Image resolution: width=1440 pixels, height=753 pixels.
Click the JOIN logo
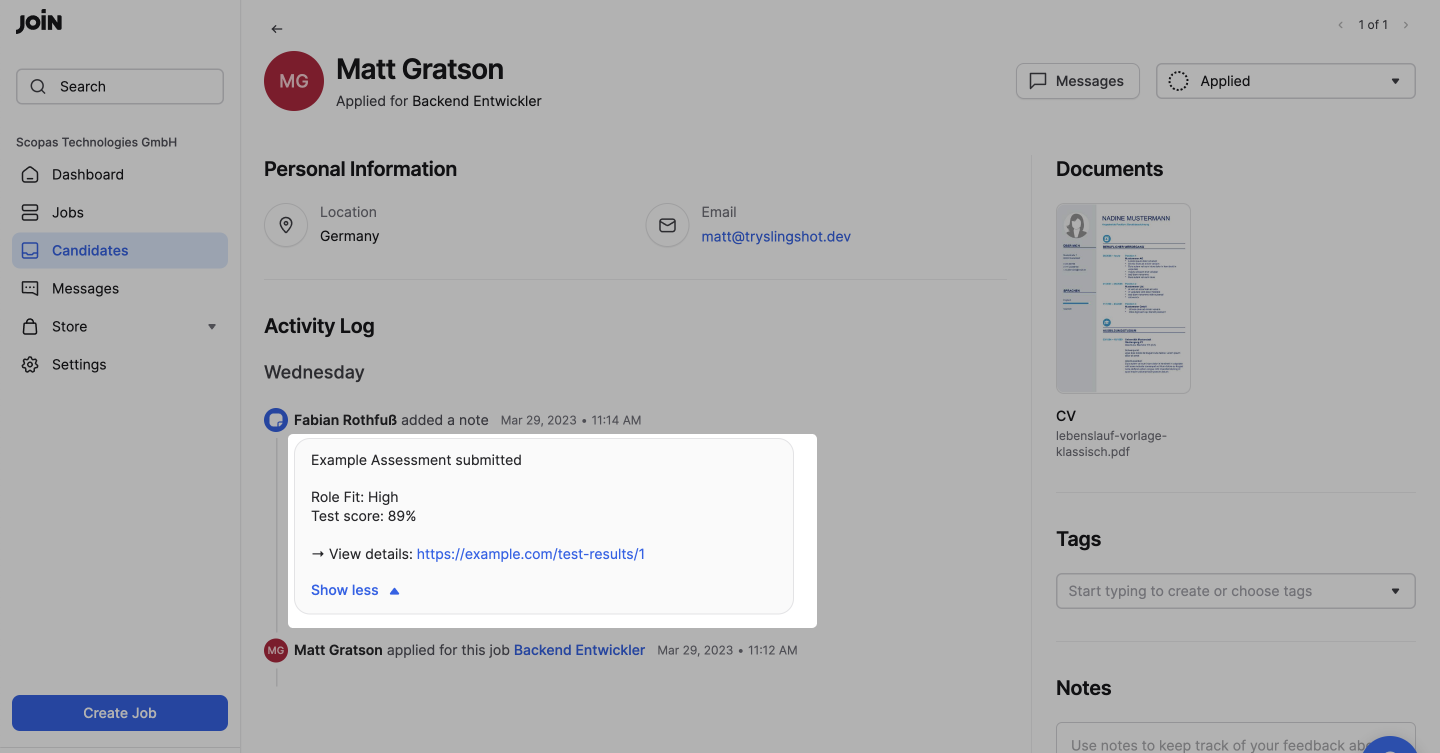39,23
